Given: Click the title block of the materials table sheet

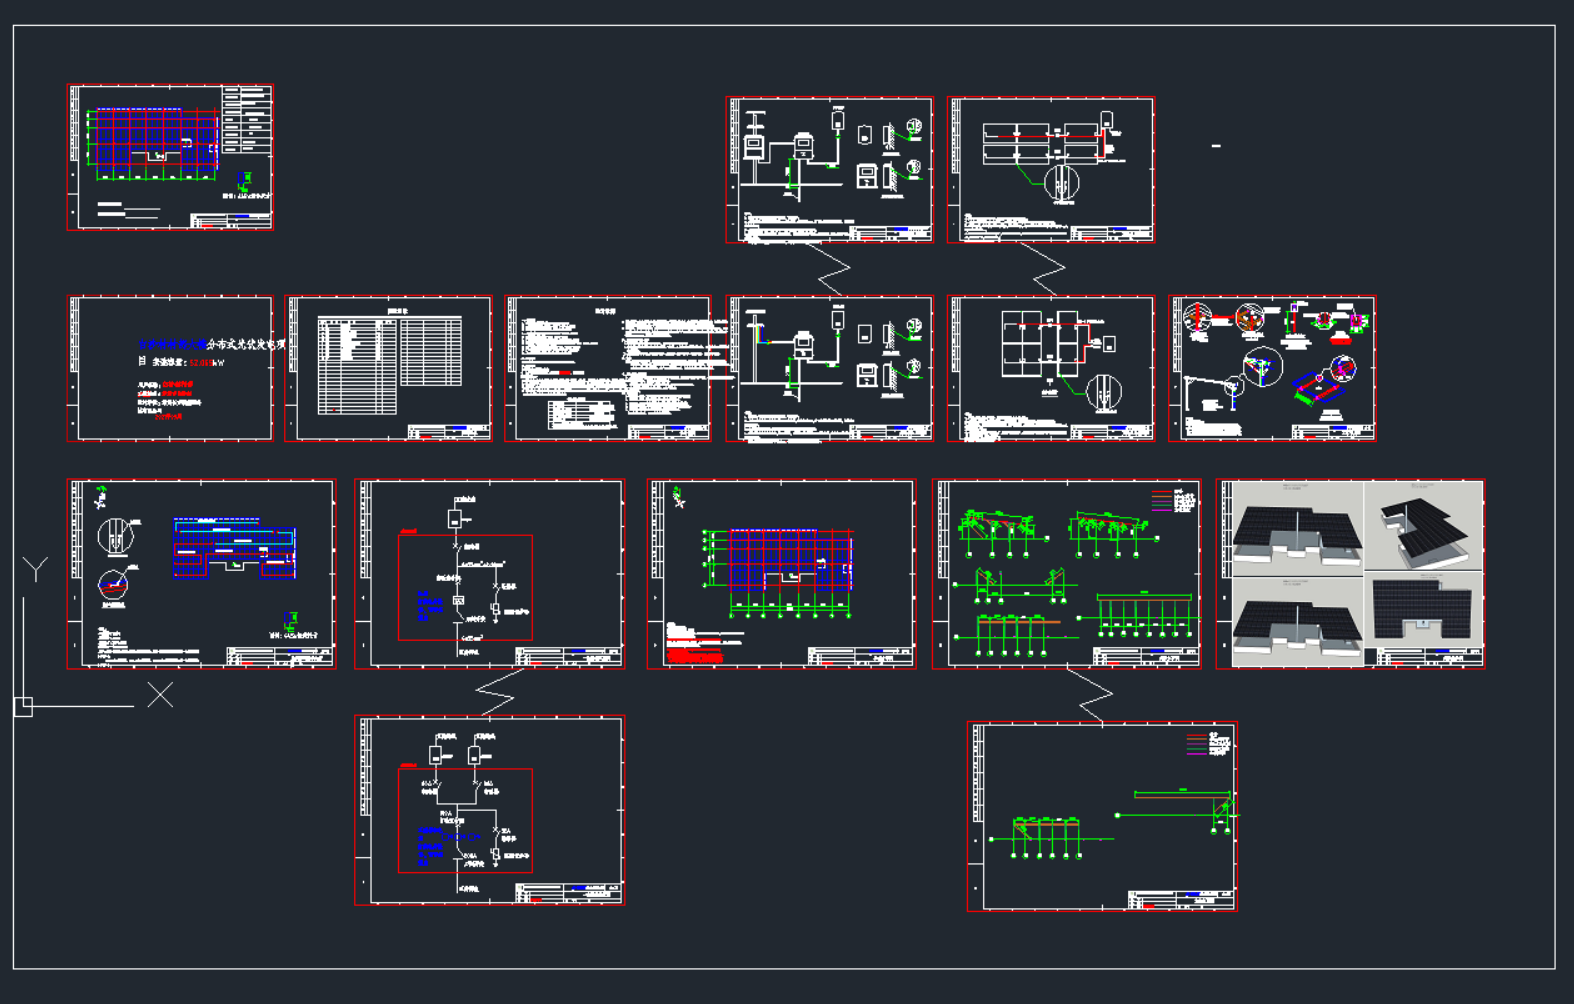Looking at the screenshot, I should pyautogui.click(x=449, y=432).
